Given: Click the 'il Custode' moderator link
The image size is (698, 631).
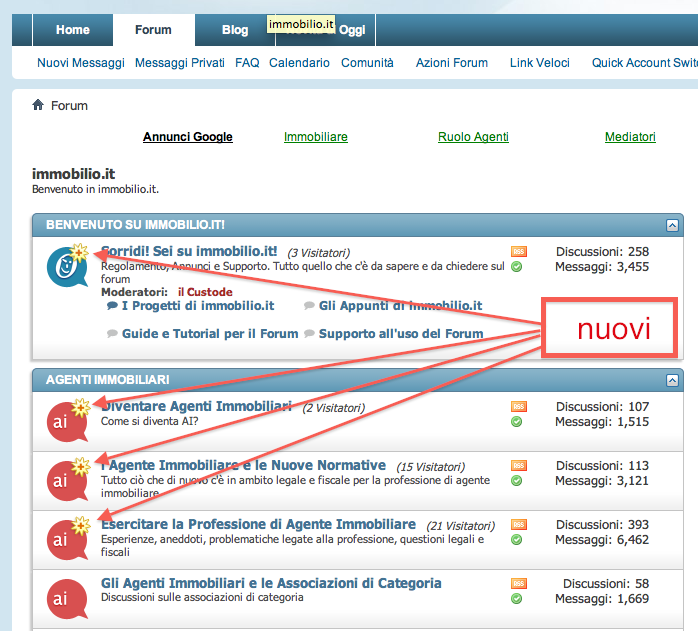Looking at the screenshot, I should pos(205,292).
